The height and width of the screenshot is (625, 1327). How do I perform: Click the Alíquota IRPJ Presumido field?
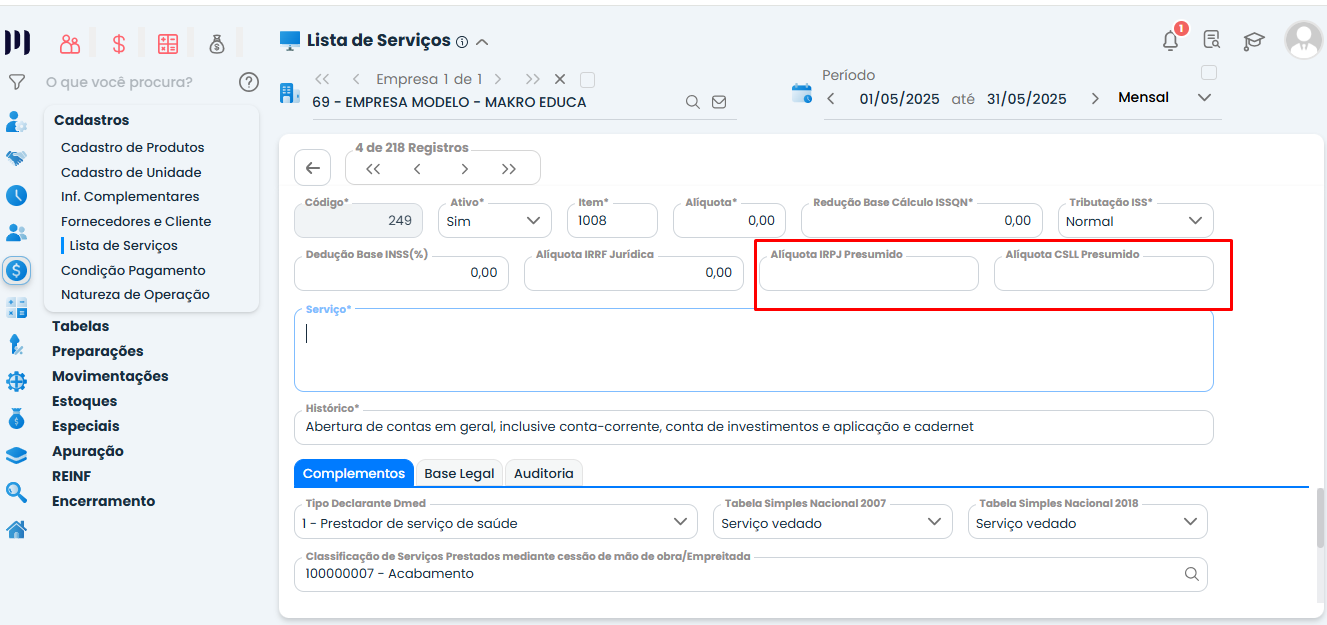tap(868, 274)
